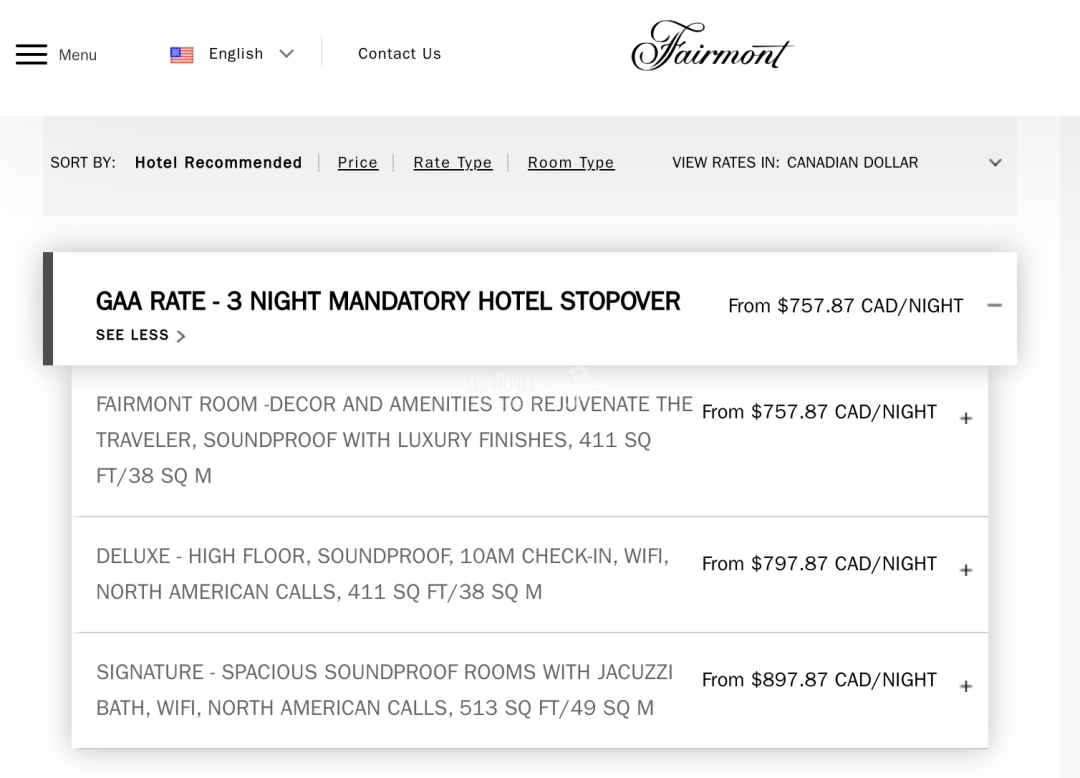Screen dimensions: 1080x778
Task: Collapse GAA Rate section with minus icon
Action: pyautogui.click(x=995, y=305)
